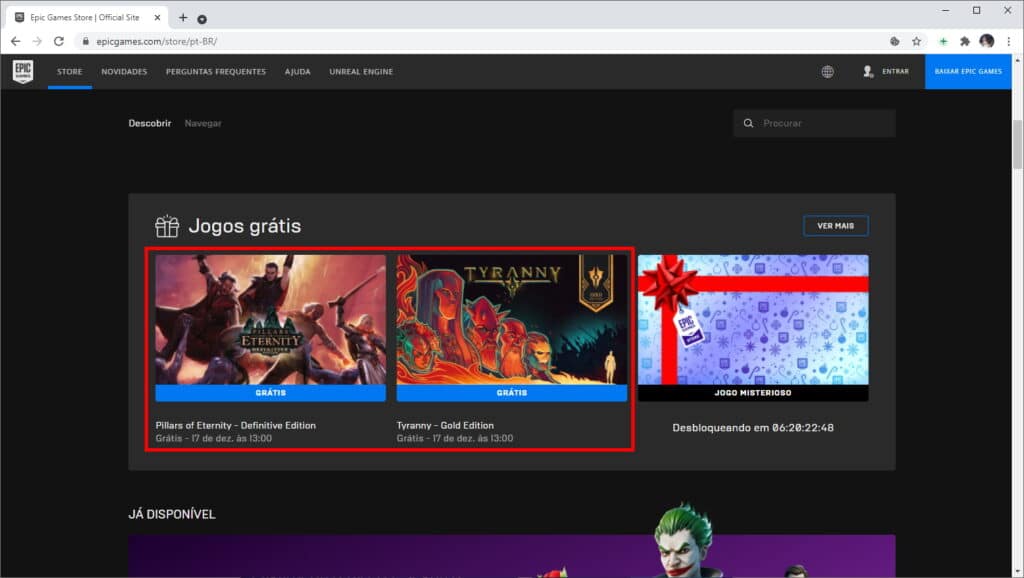1024x578 pixels.
Task: Click the padlock site info icon
Action: click(85, 41)
